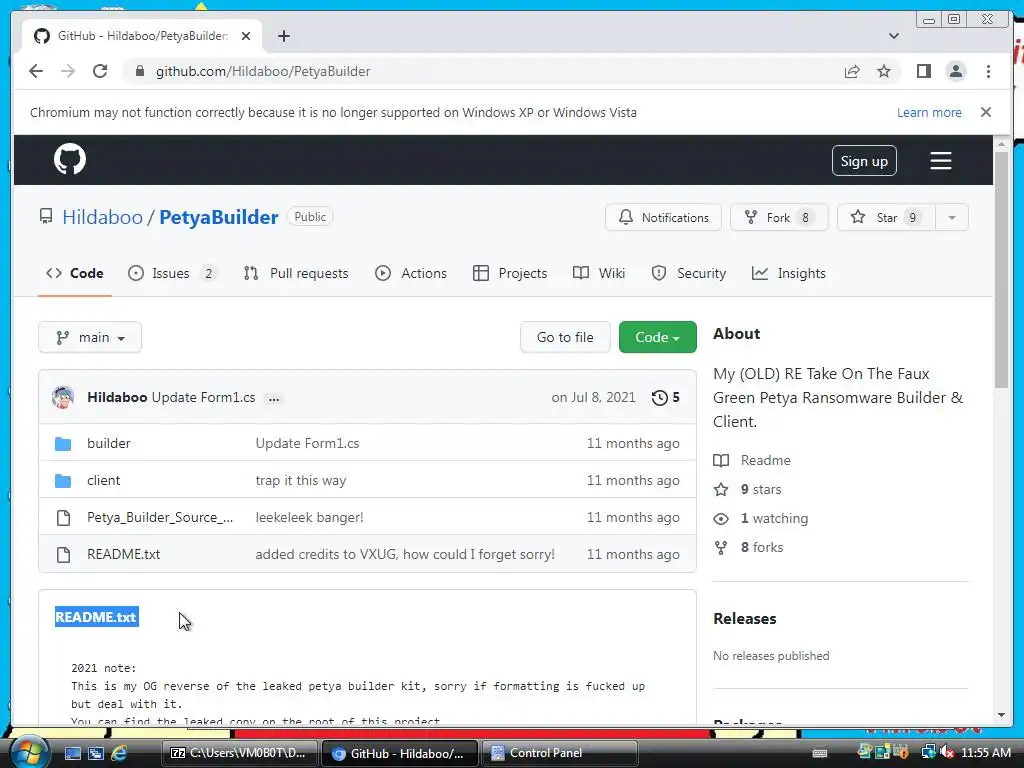Launch Internet Explorer from quick launch
The height and width of the screenshot is (768, 1024).
click(119, 753)
